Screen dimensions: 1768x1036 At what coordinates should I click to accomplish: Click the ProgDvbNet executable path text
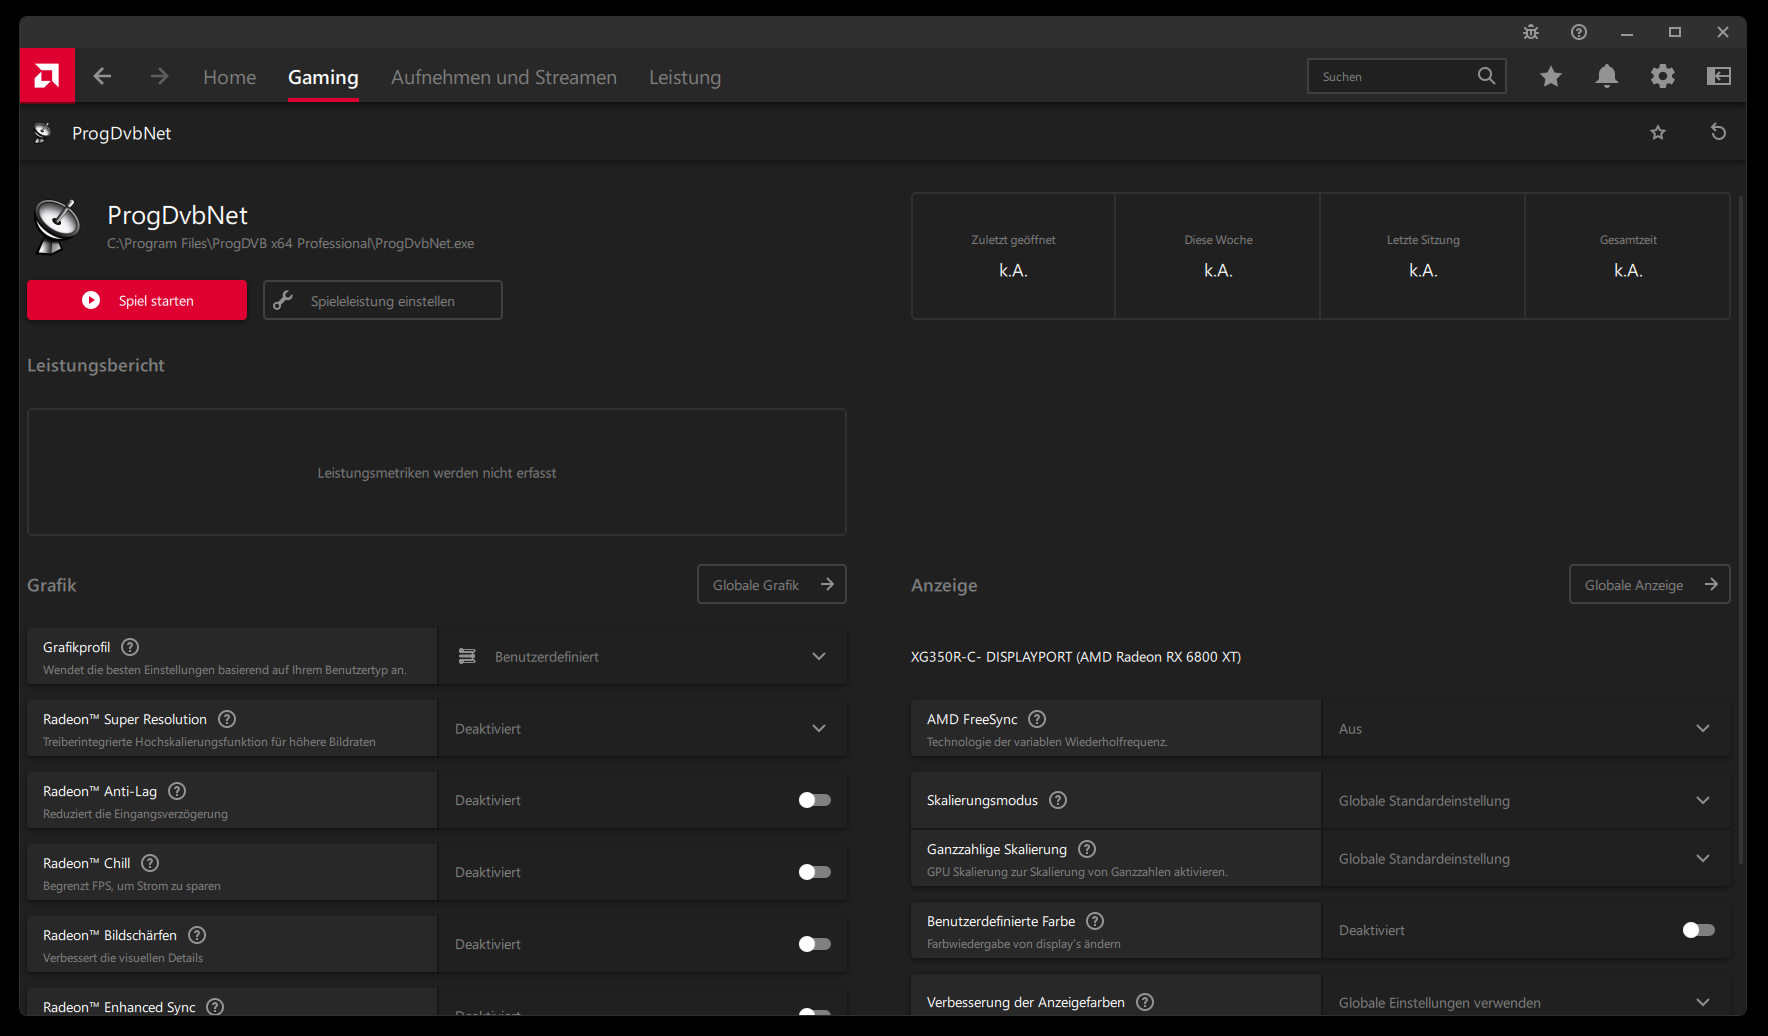(291, 243)
